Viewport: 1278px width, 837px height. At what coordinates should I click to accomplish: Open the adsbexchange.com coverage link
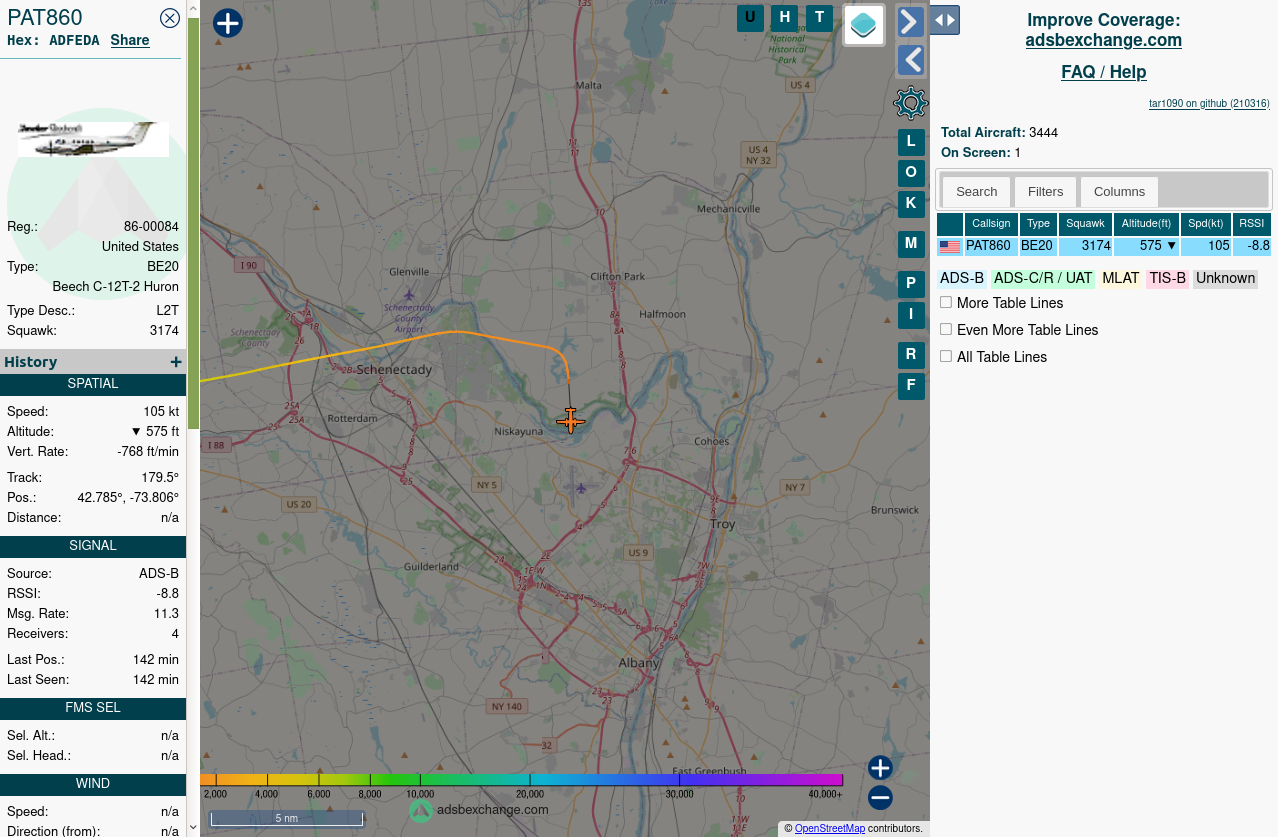coord(1104,40)
